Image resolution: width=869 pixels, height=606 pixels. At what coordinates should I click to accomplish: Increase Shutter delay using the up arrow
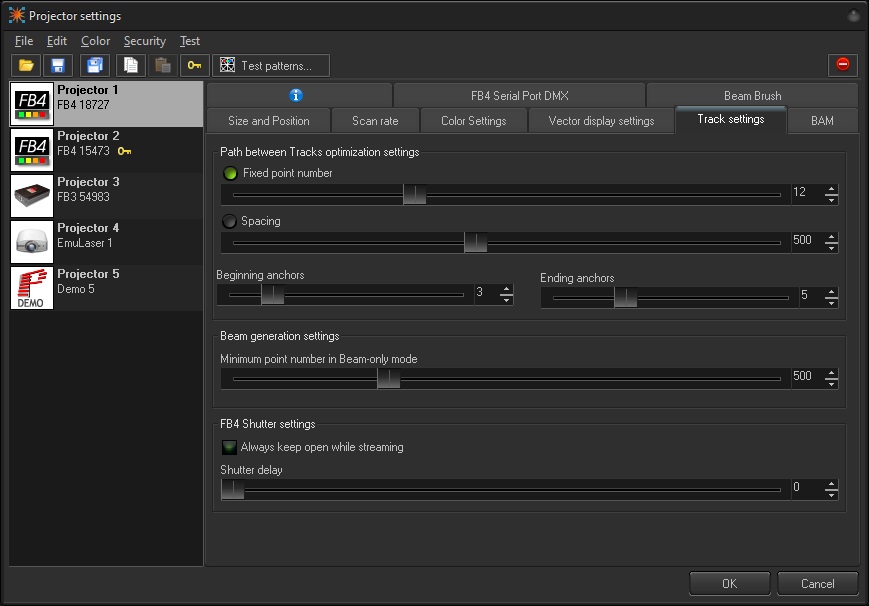click(831, 484)
